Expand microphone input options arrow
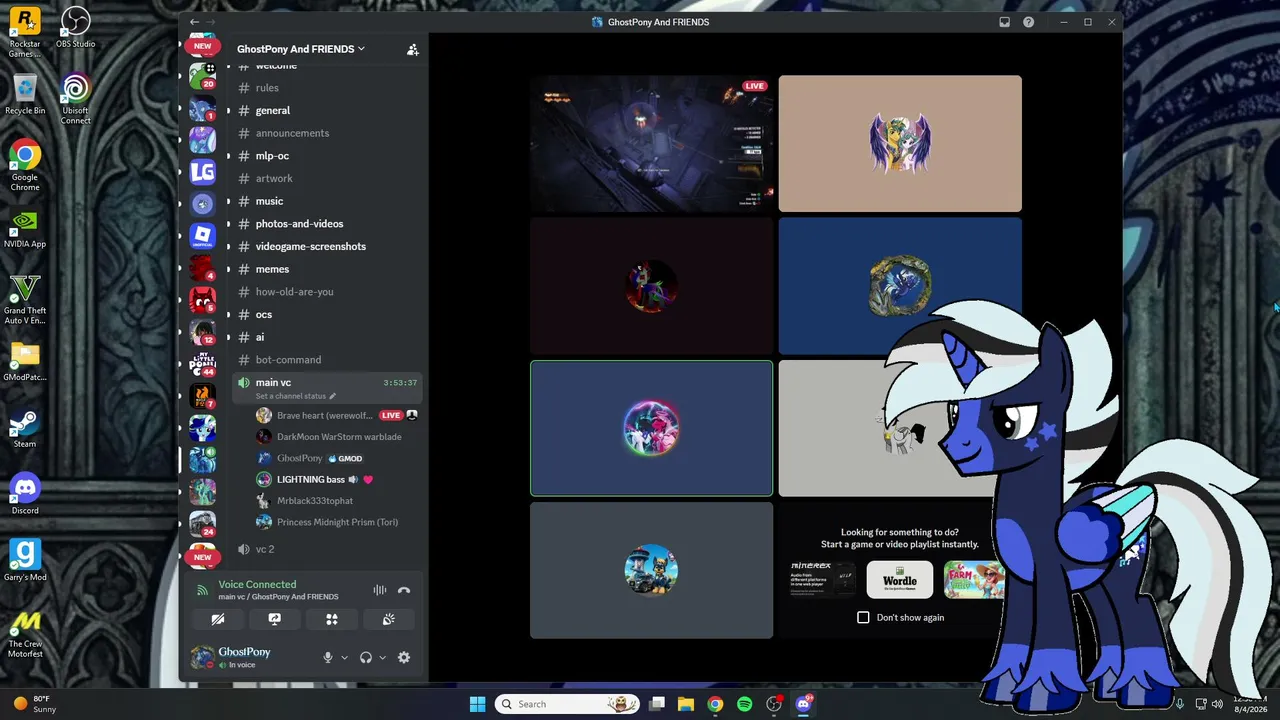 (x=344, y=658)
